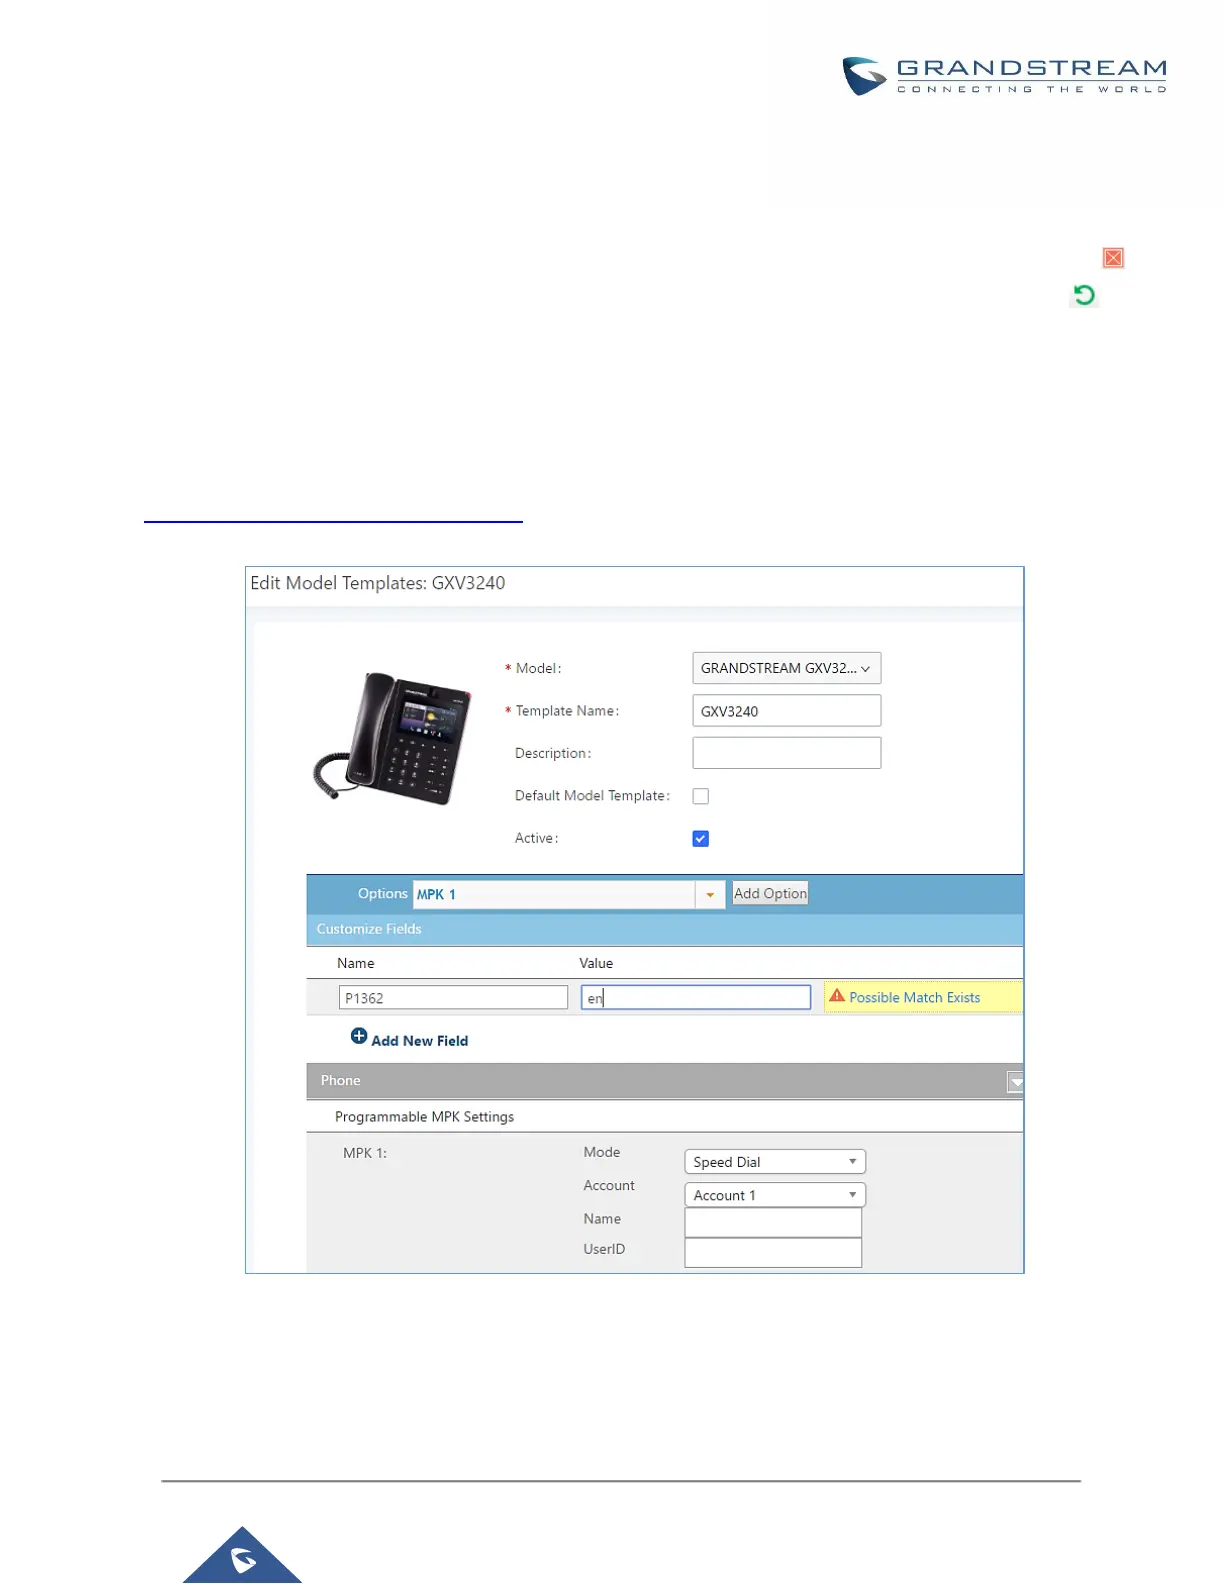The width and height of the screenshot is (1224, 1584).
Task: Open the Account dropdown showing Account 1
Action: point(775,1195)
